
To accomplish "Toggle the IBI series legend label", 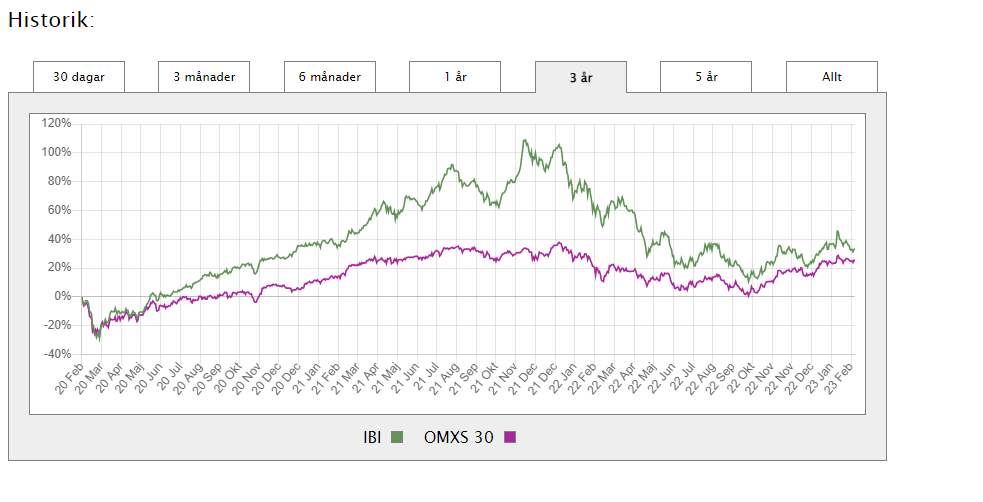I will click(x=372, y=437).
